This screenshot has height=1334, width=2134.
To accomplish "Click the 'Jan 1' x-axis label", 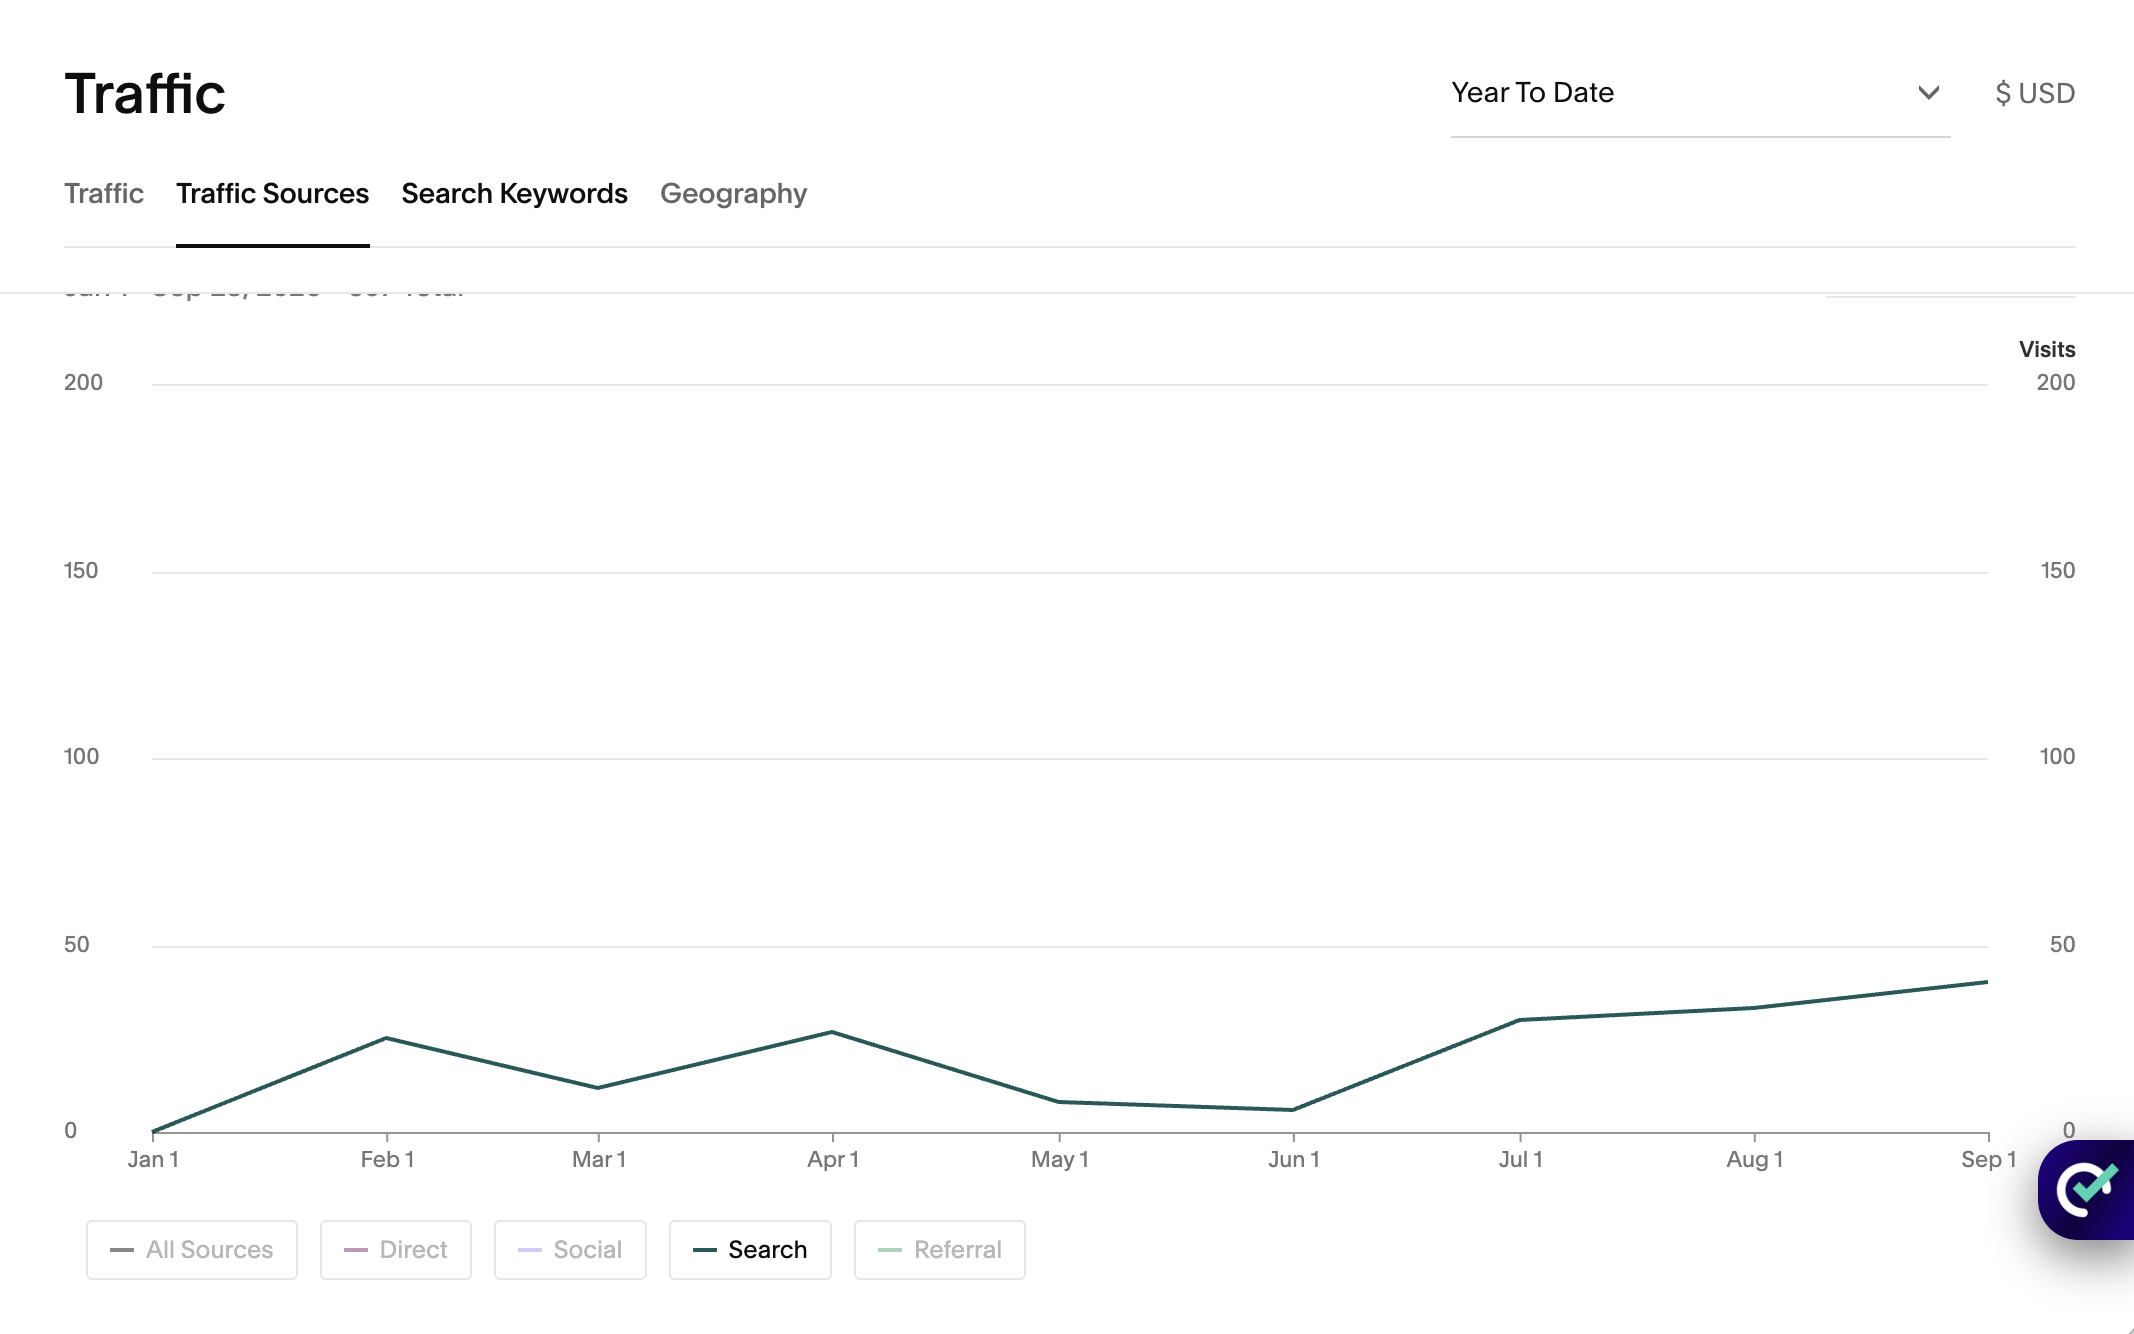I will click(153, 1159).
